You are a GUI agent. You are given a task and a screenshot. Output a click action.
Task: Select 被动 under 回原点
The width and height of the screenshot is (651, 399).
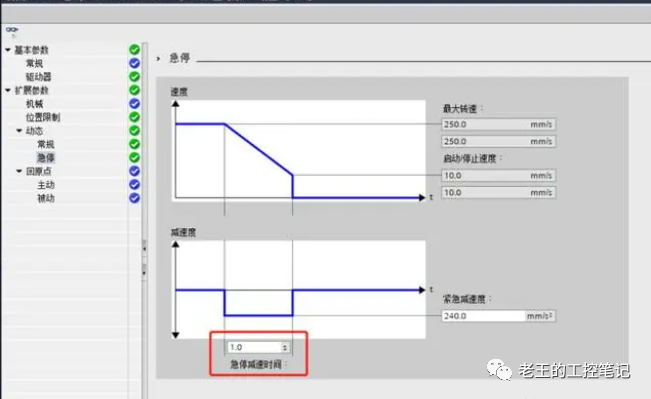(46, 198)
